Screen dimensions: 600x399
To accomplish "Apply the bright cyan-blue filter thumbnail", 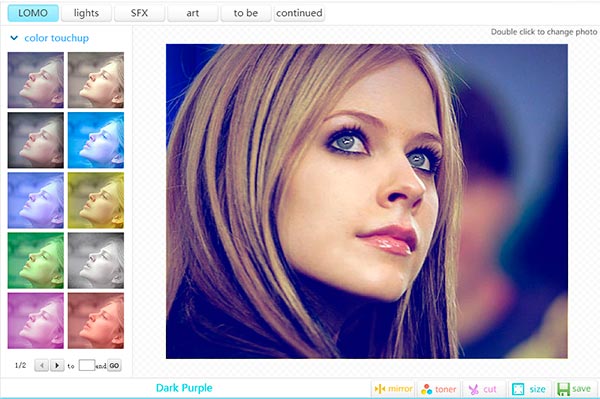I will pyautogui.click(x=96, y=140).
